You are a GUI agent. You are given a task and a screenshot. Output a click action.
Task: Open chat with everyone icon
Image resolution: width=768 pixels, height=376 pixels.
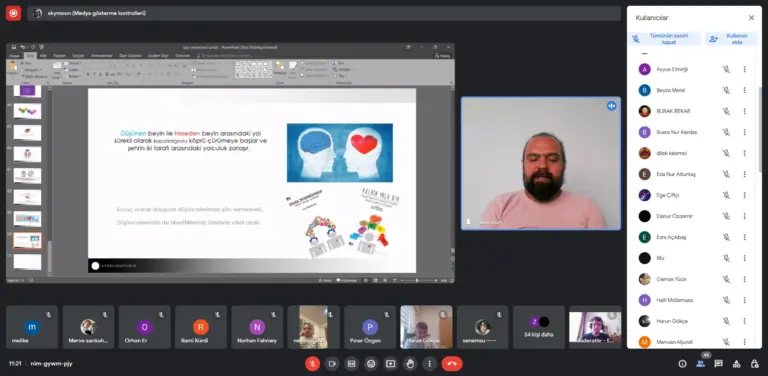(x=719, y=364)
